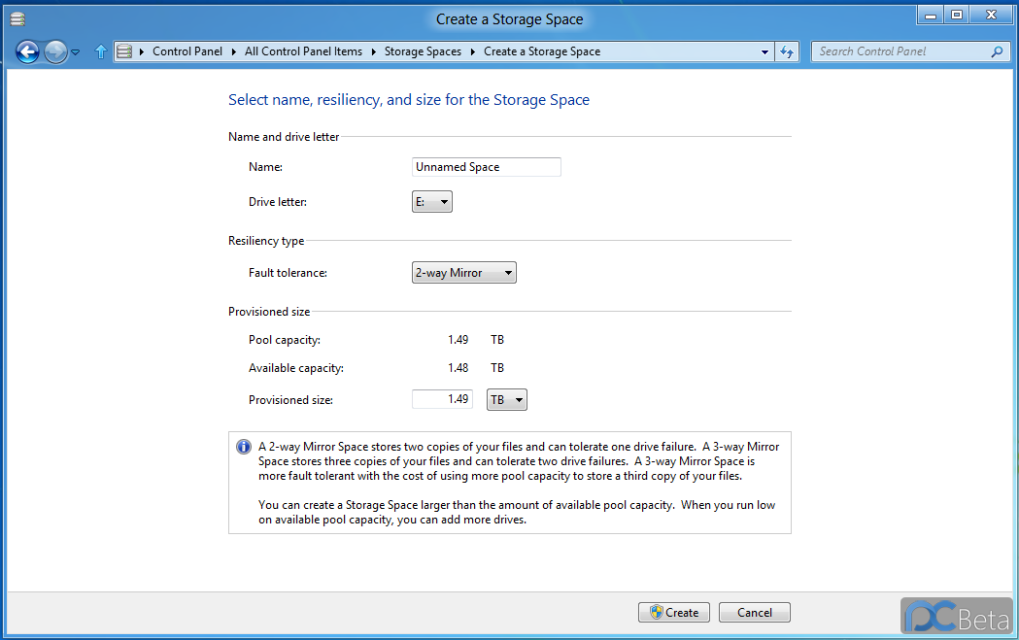Click the Storage Spaces icon in address bar
The height and width of the screenshot is (640, 1019).
pyautogui.click(x=125, y=52)
